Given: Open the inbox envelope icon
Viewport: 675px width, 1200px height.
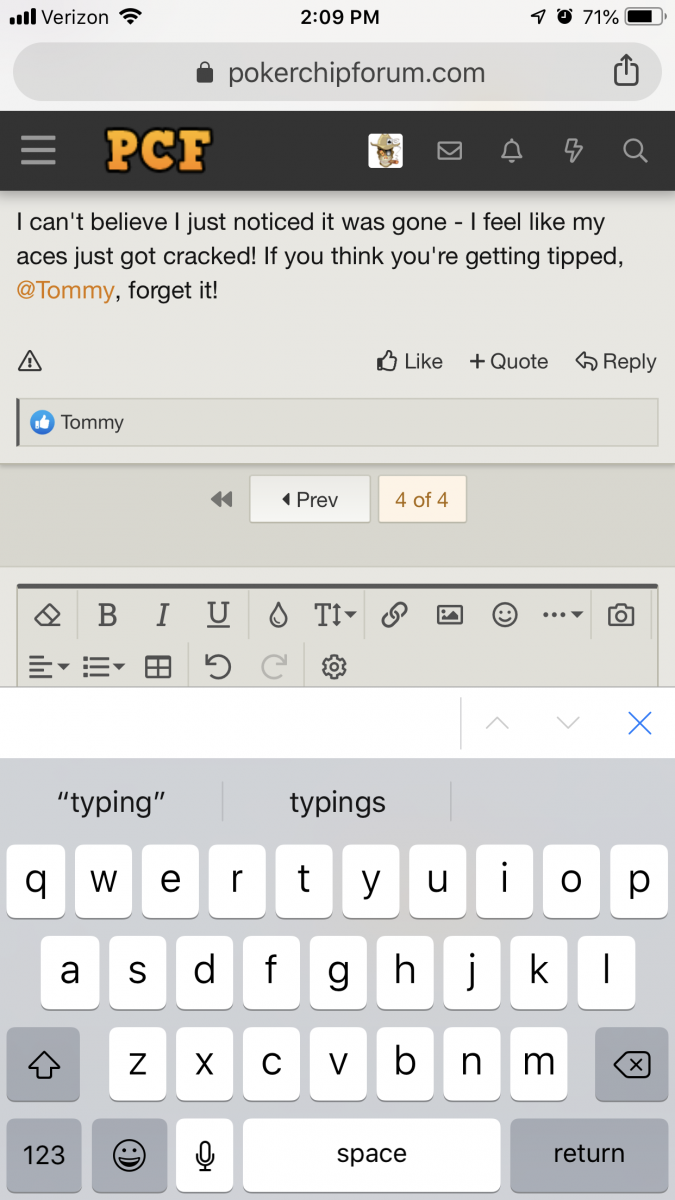Looking at the screenshot, I should click(x=449, y=151).
